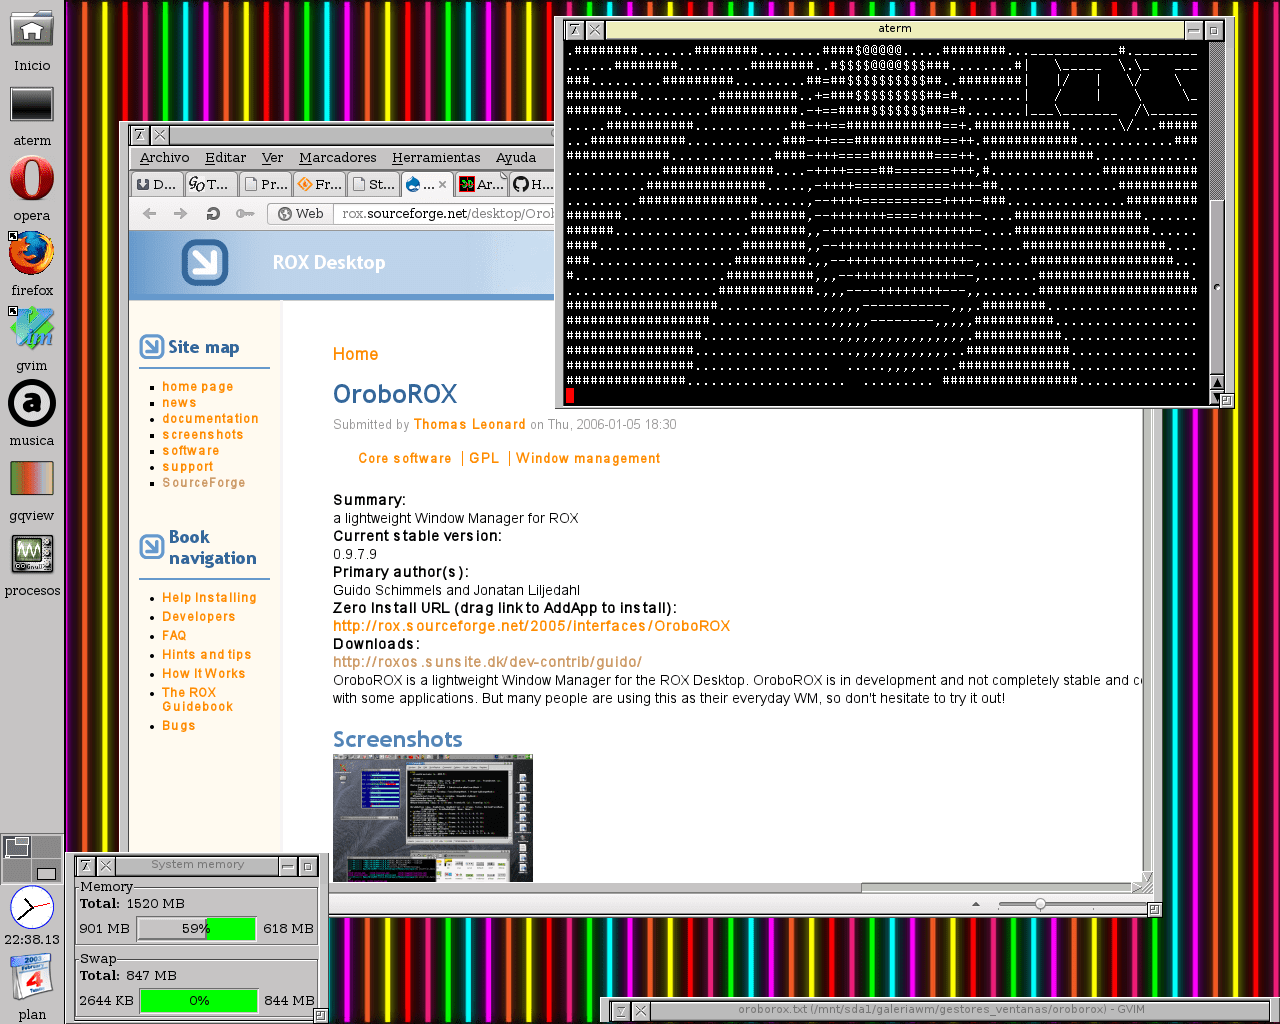Open the Ver menu

click(x=272, y=158)
